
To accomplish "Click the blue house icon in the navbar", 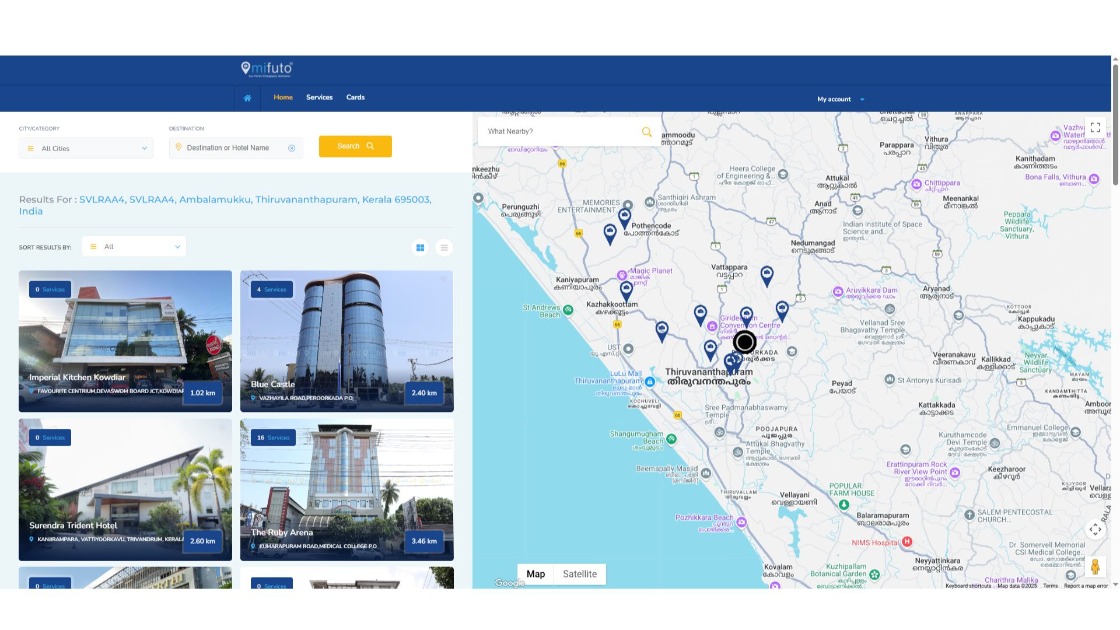I will coord(247,98).
